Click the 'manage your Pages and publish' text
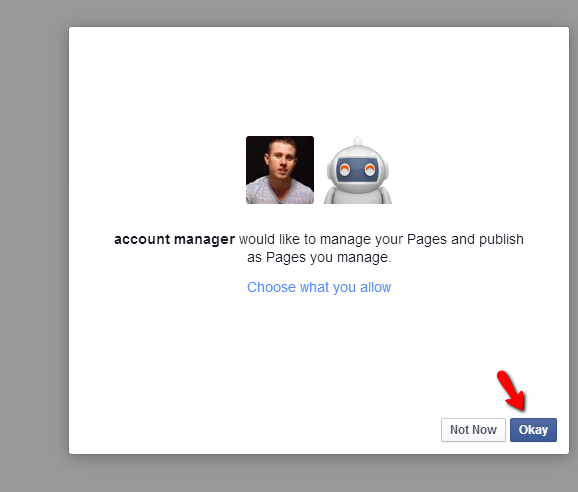Viewport: 578px width, 492px height. [422, 239]
